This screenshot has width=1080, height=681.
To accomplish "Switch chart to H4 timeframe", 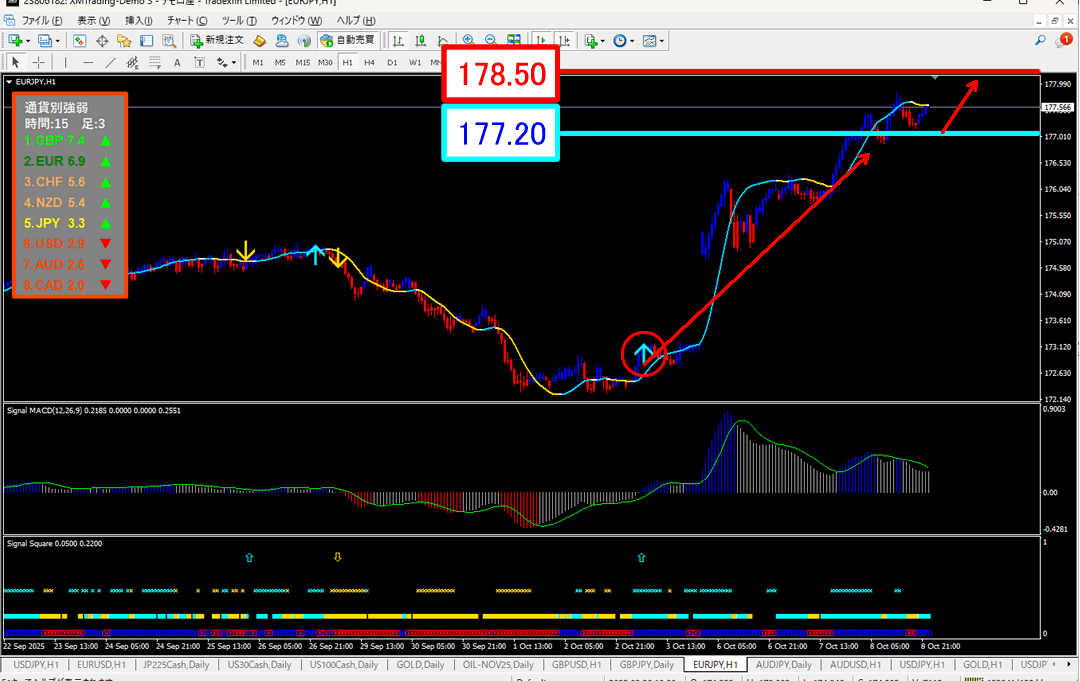I will pyautogui.click(x=369, y=63).
